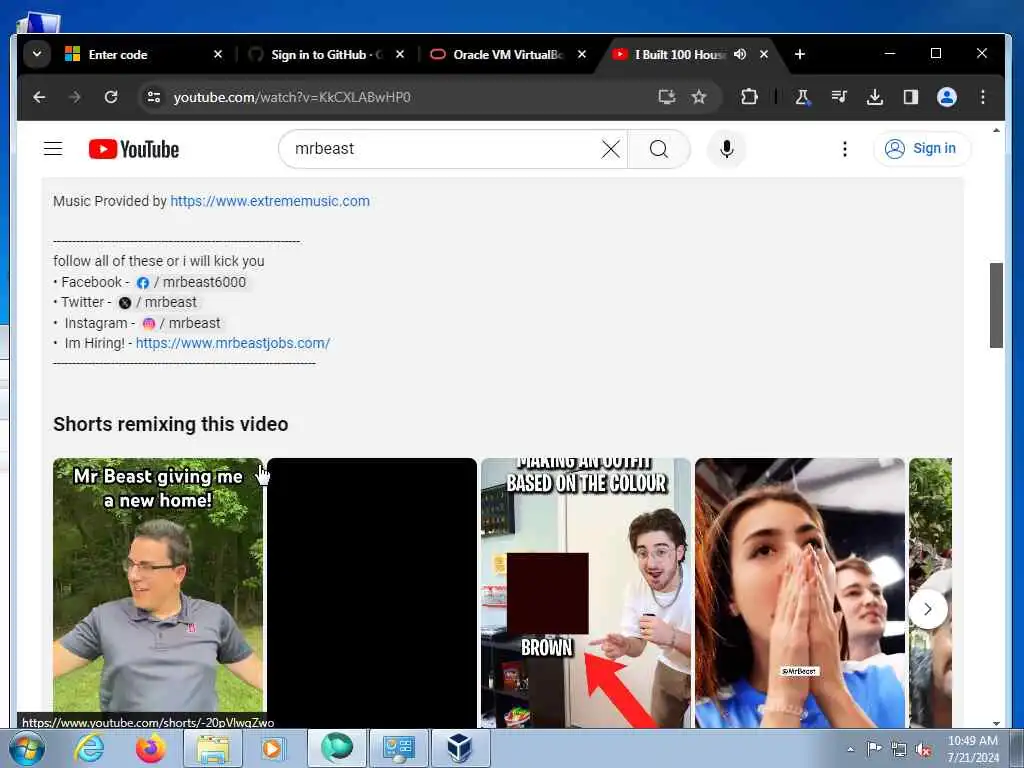Open the Instagram mrbeast link
This screenshot has height=768, width=1024.
point(182,323)
